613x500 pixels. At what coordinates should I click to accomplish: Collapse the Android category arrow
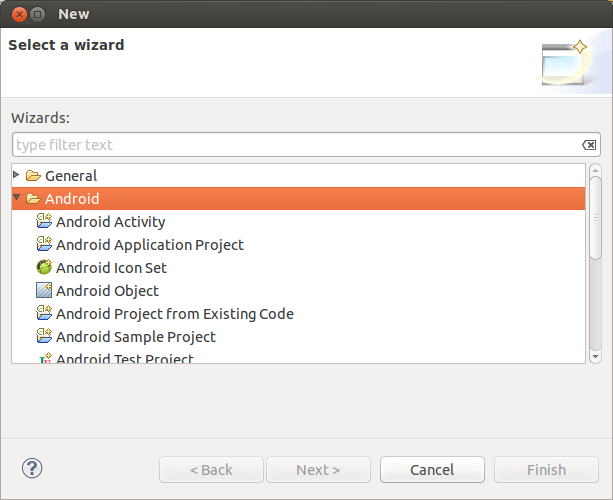pos(17,198)
